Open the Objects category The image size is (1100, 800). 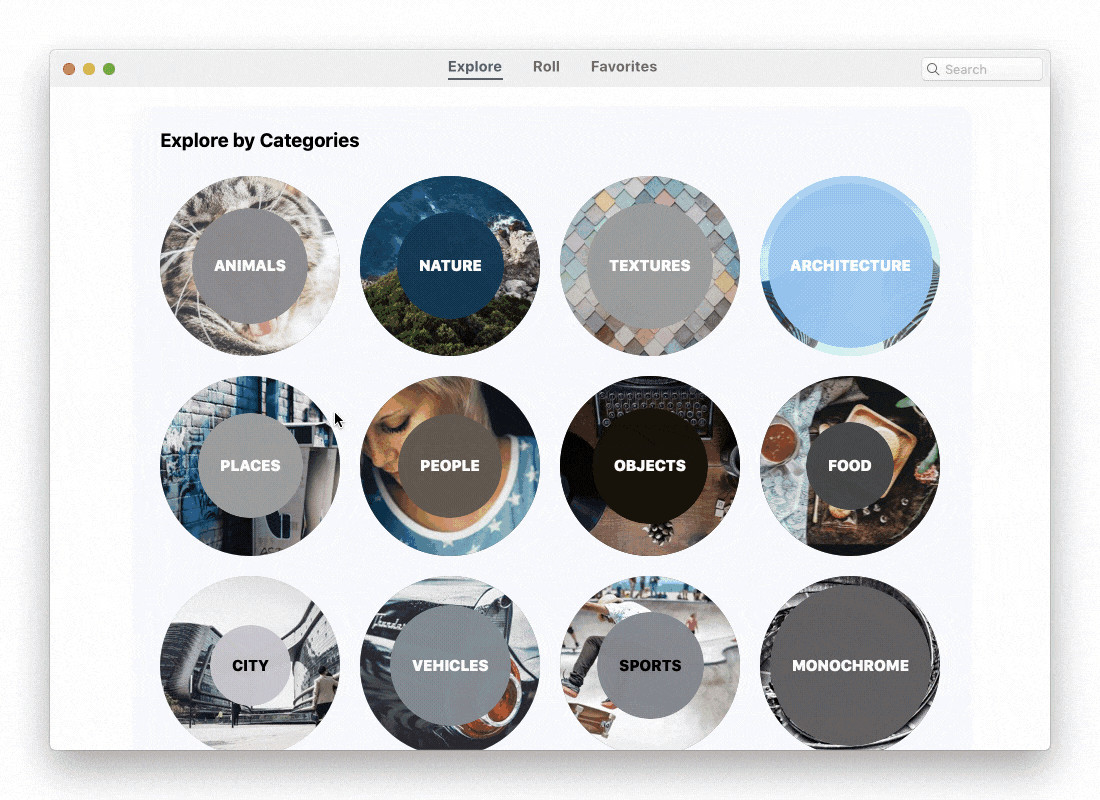(650, 465)
